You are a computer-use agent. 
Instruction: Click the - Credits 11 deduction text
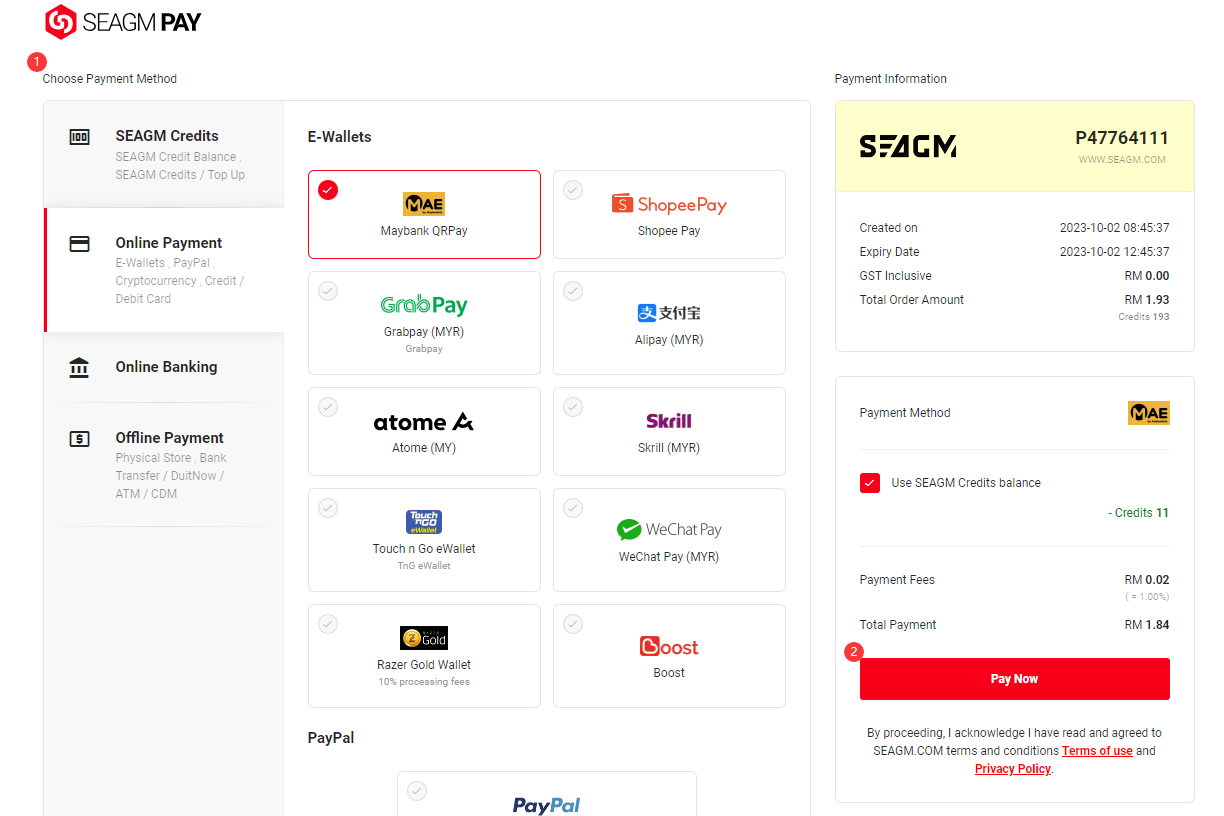point(1139,513)
